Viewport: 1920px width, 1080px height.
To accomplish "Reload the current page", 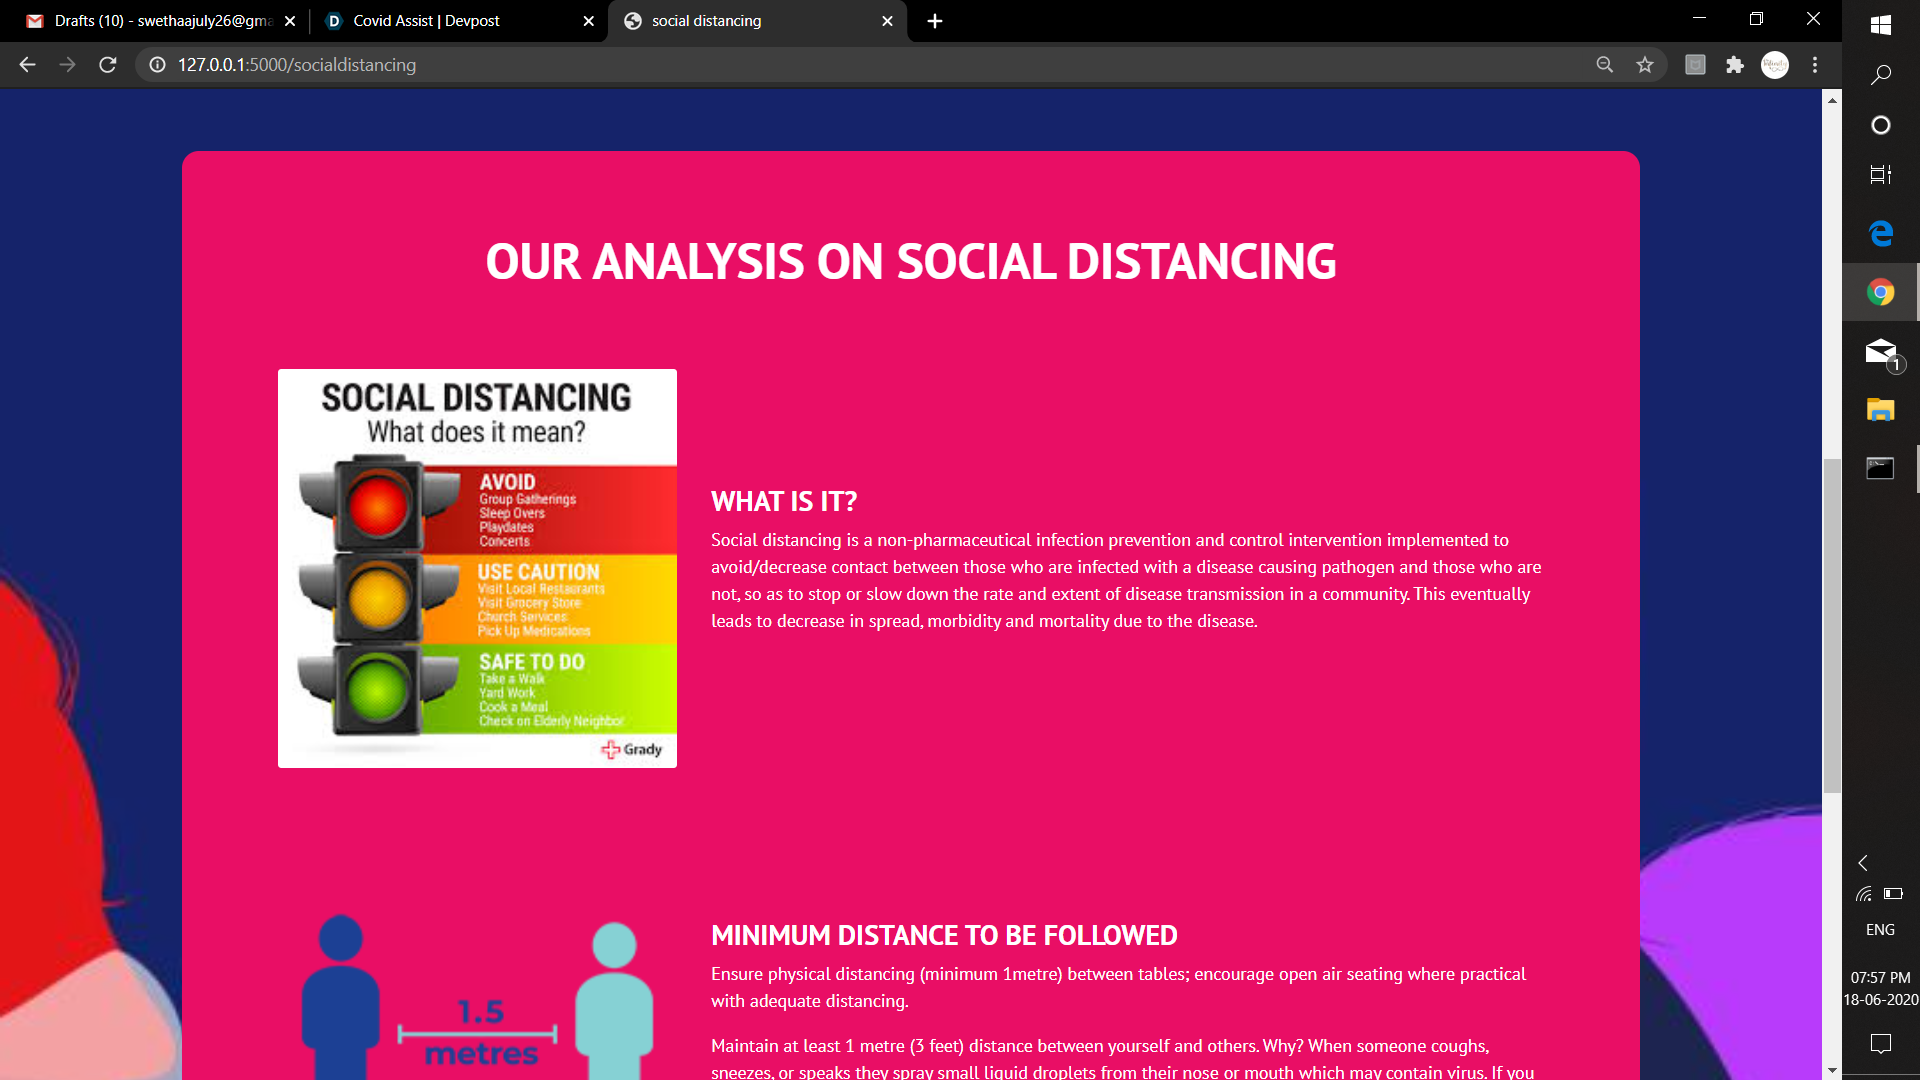I will pos(108,65).
